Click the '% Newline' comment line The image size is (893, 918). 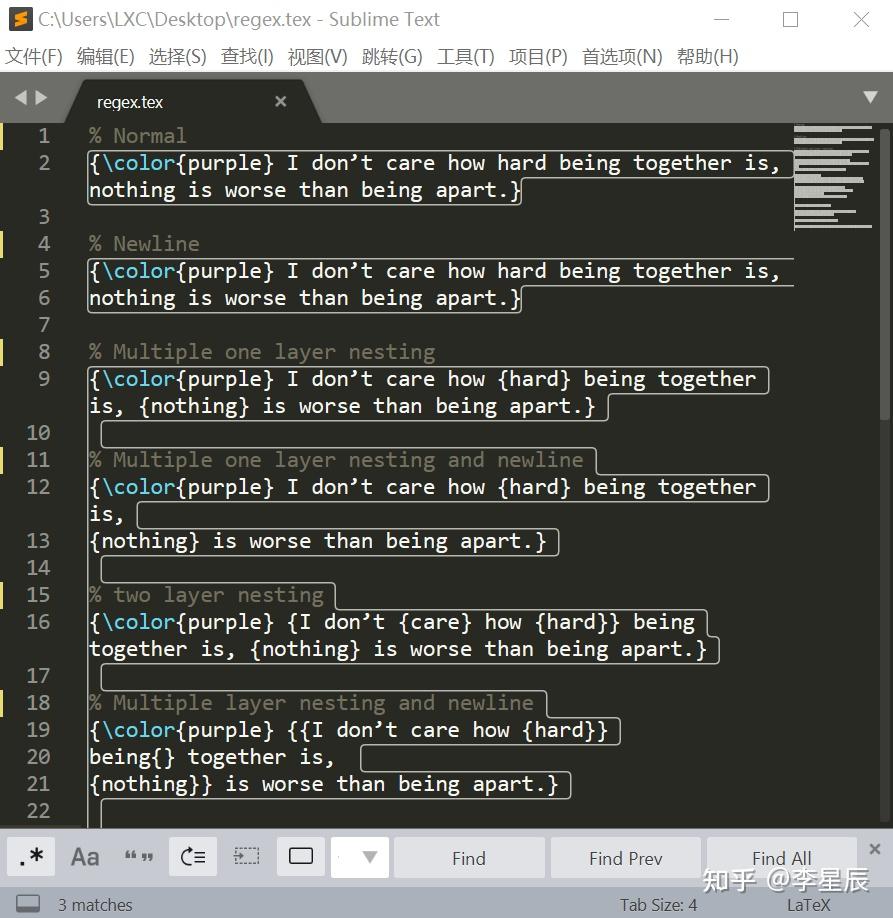pyautogui.click(x=144, y=244)
